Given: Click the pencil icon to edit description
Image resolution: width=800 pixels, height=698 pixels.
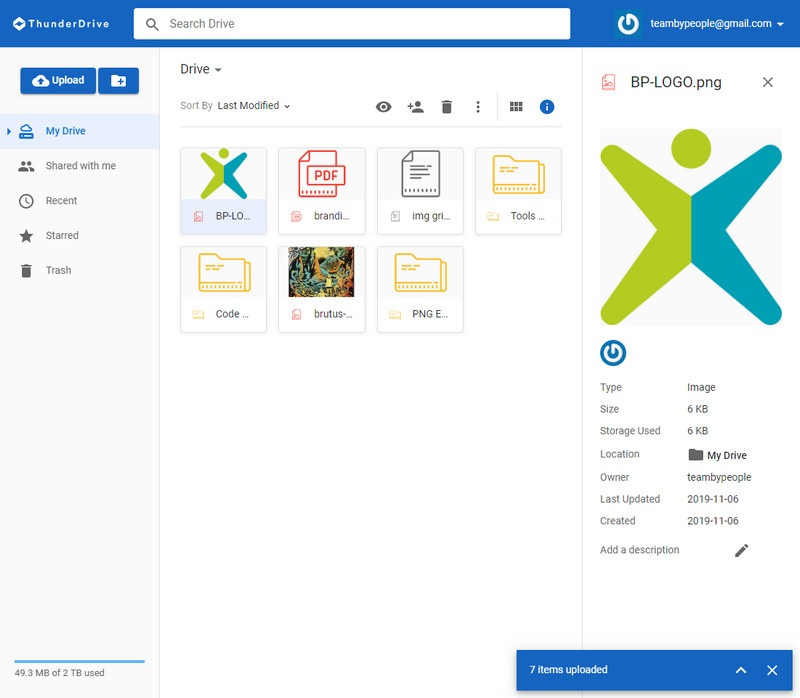Looking at the screenshot, I should 741,550.
